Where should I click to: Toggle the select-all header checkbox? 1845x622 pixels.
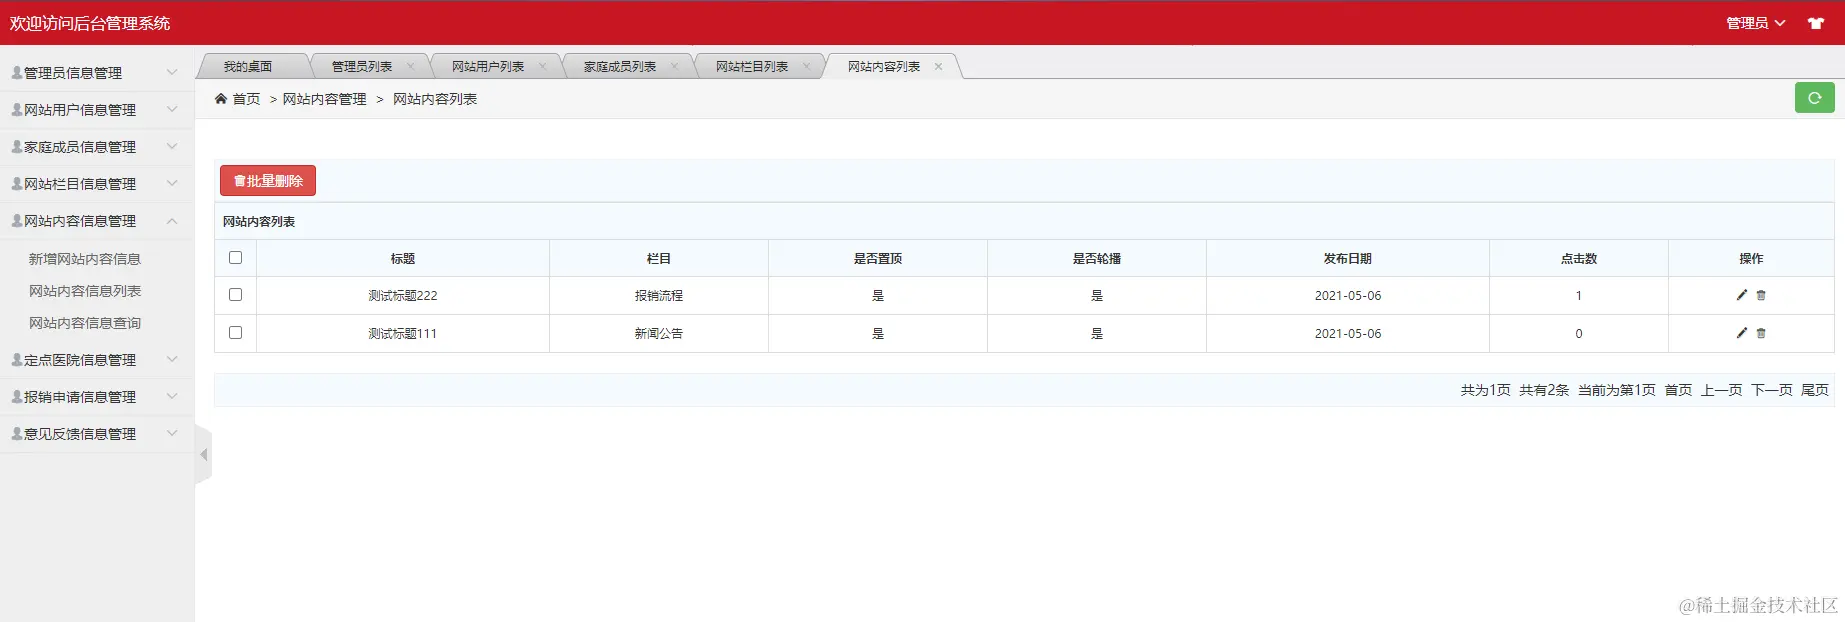tap(235, 257)
